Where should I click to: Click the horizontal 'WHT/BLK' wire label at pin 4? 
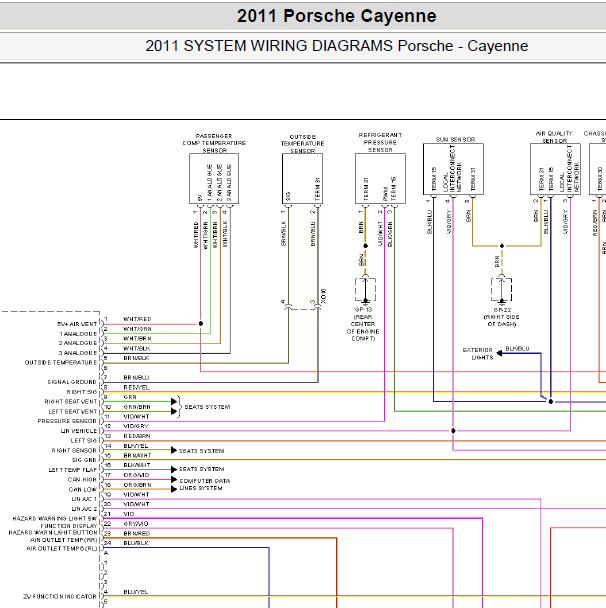point(136,349)
